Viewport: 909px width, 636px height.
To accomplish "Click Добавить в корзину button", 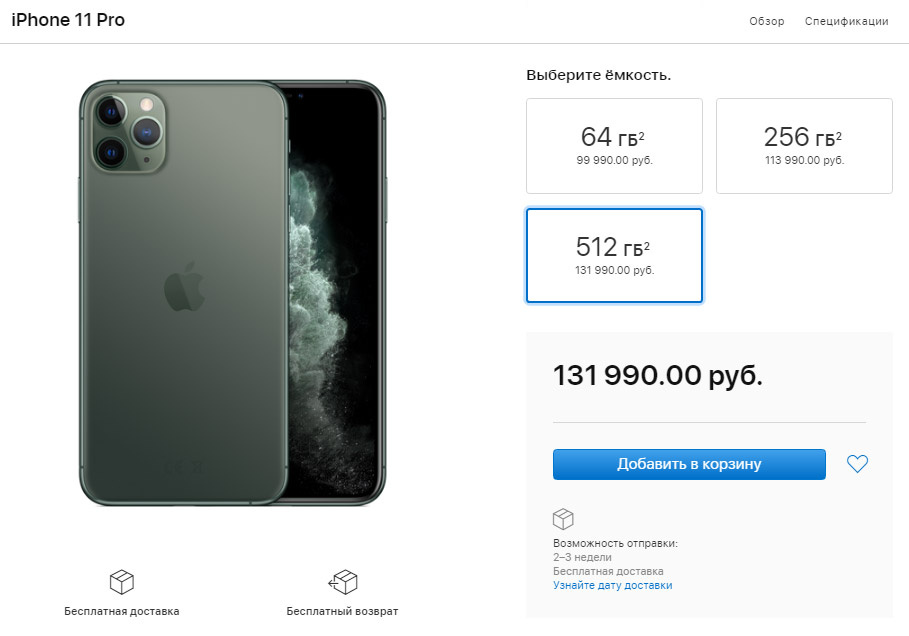I will (x=689, y=464).
